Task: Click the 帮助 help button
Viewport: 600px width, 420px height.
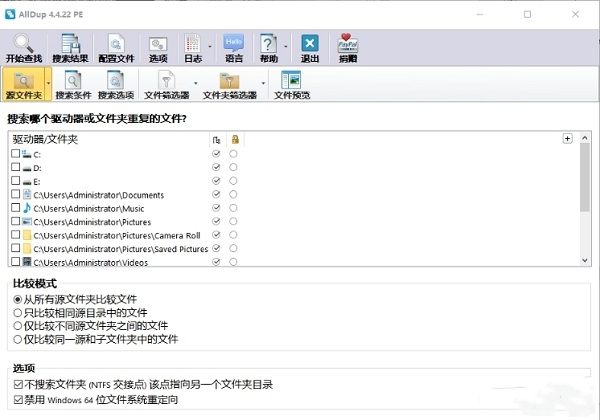Action: [269, 48]
